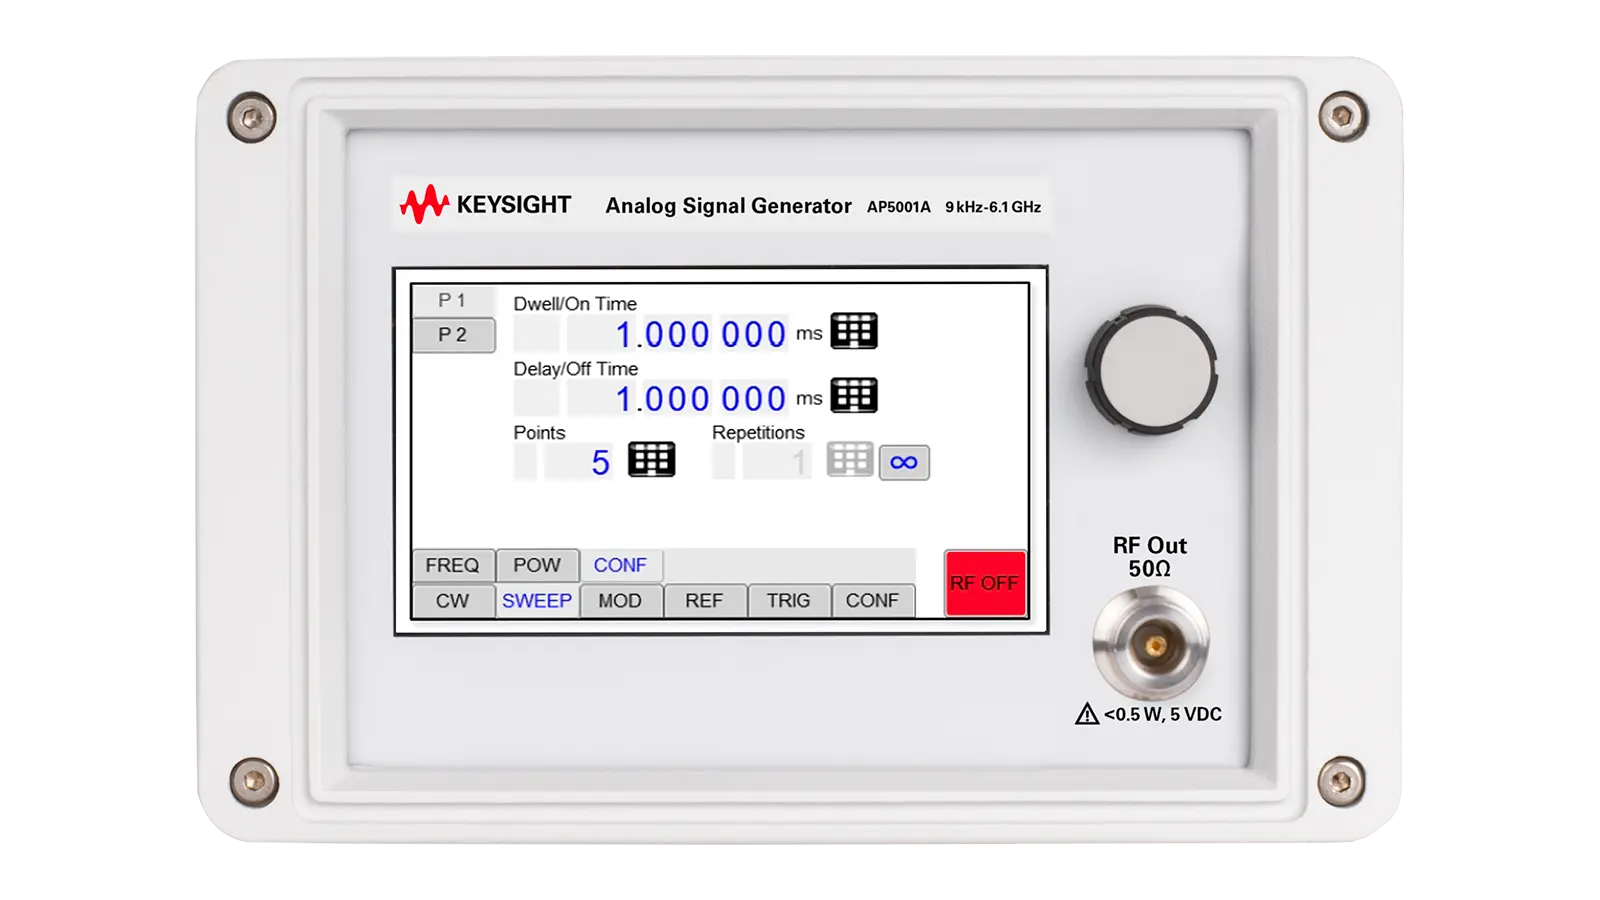Toggle infinite repetitions button
1600x900 pixels.
tap(904, 462)
